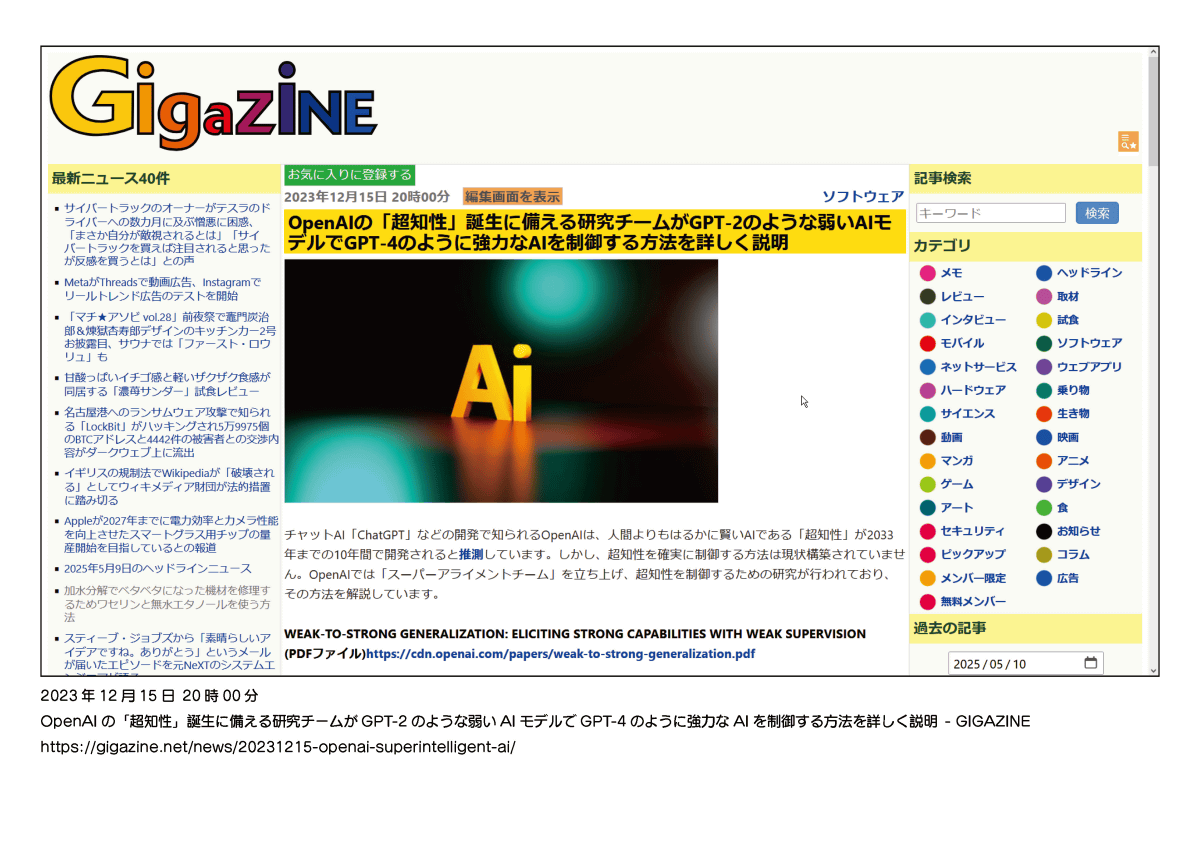Select the ピックアップ category link
Image resolution: width=1200 pixels, height=849 pixels.
(972, 554)
